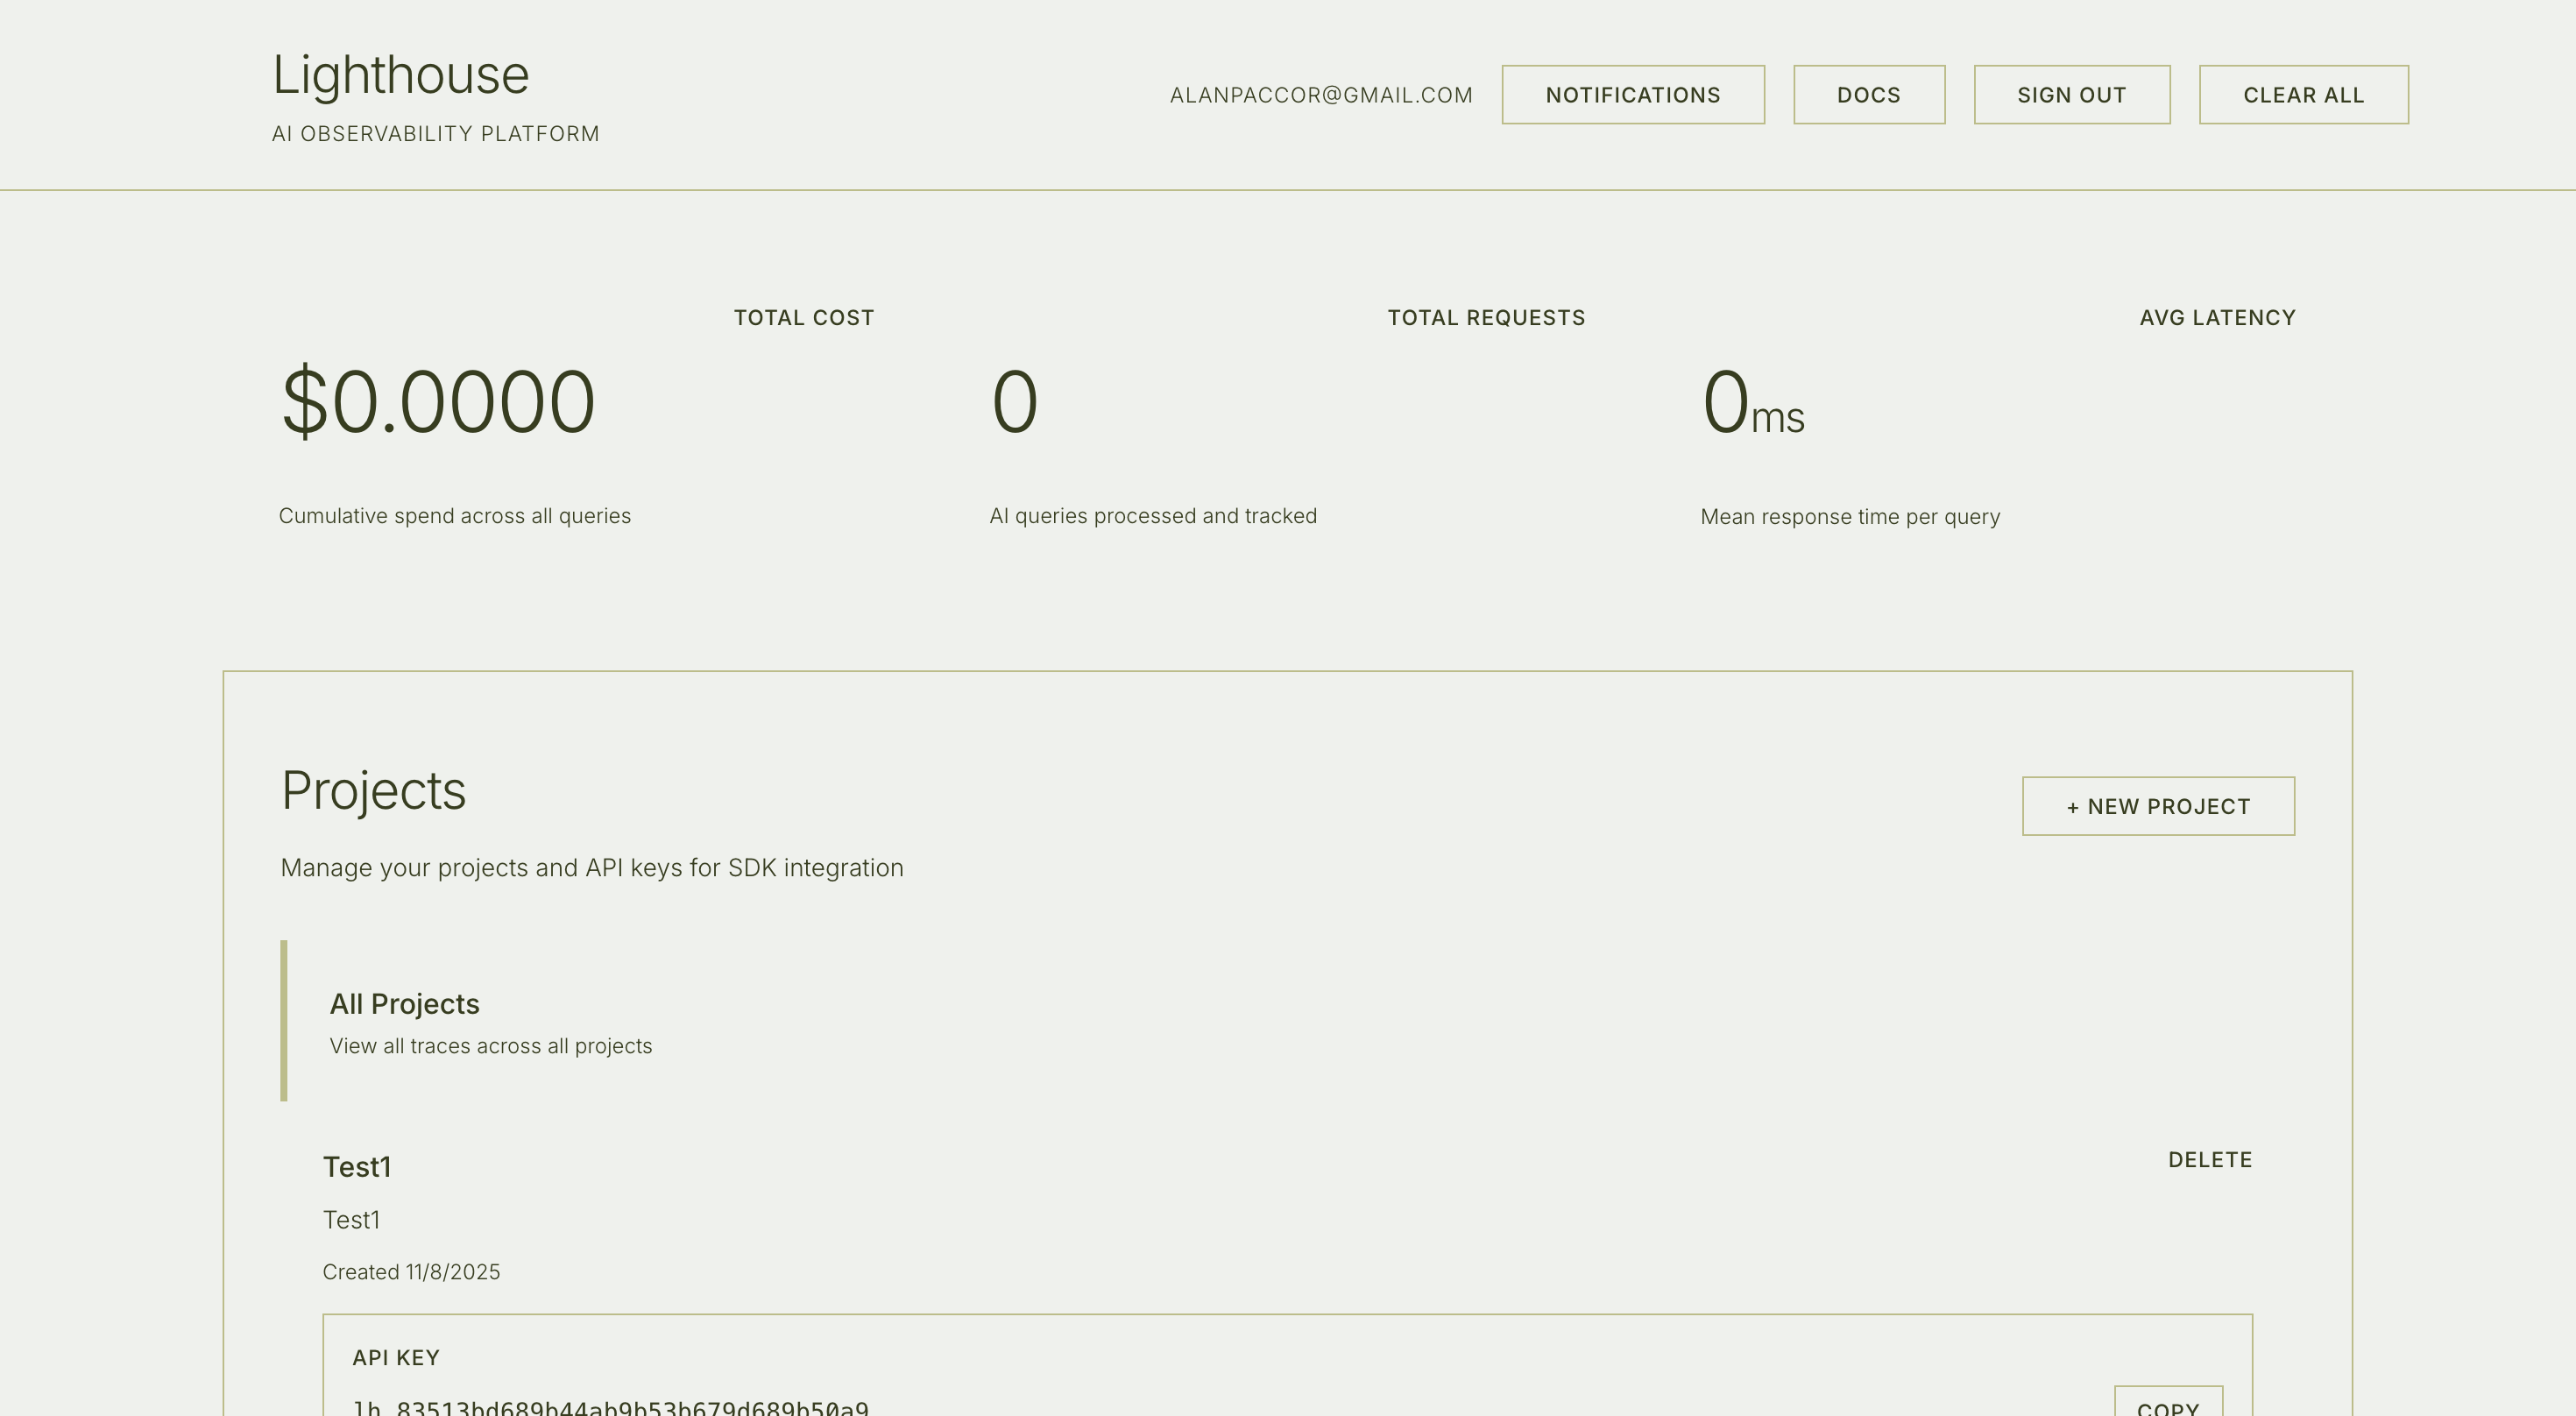Open the Docs page
Screen dimensions: 2576x1416
1868,95
